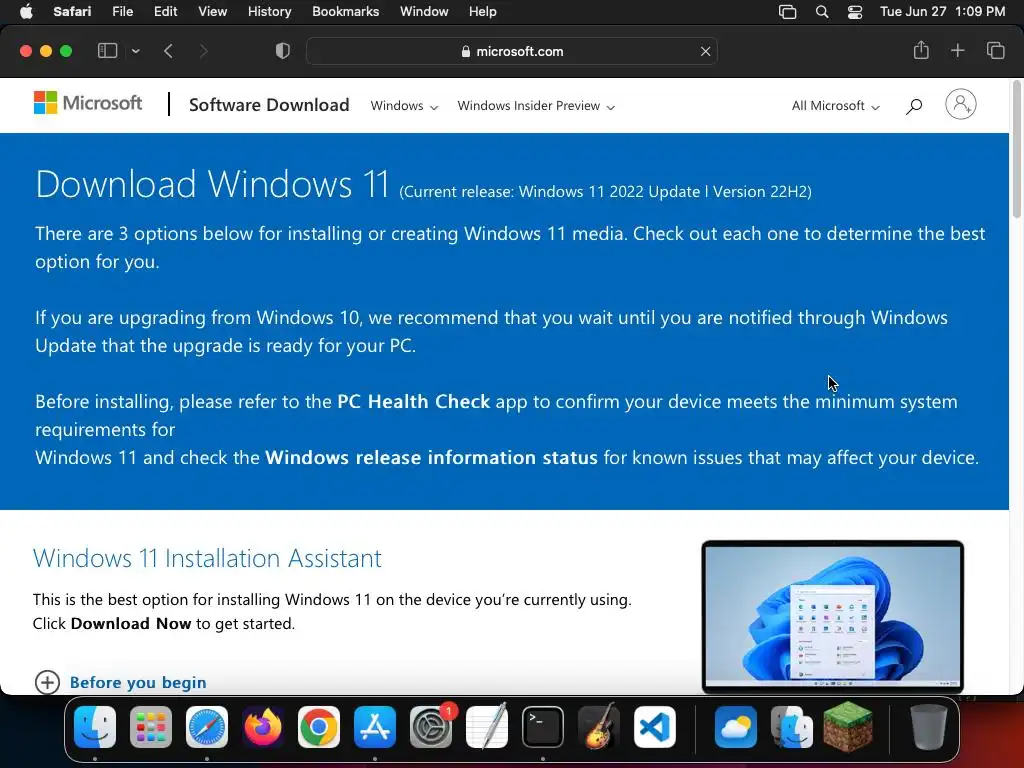Open the PC Health Check link
This screenshot has height=768, width=1024.
413,401
